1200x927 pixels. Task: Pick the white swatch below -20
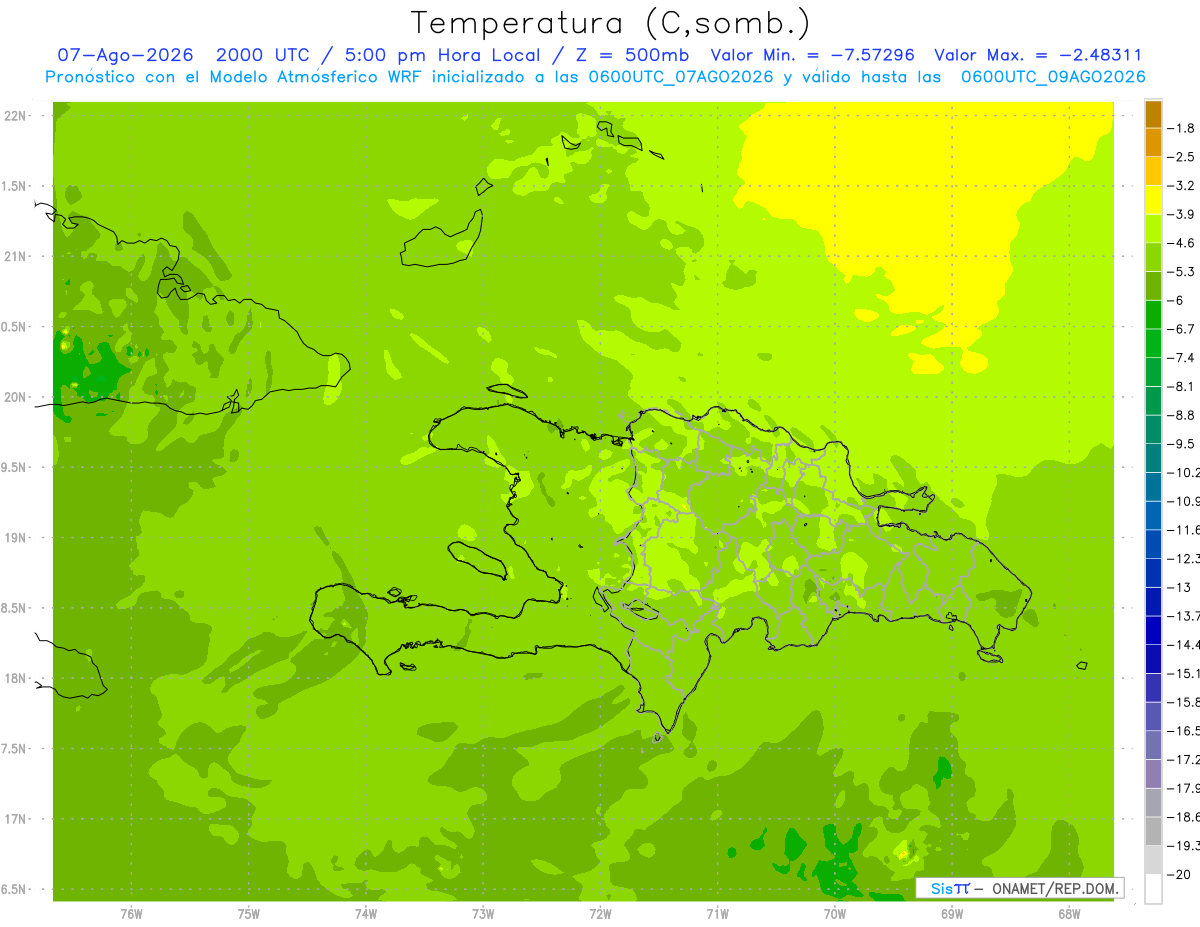click(1153, 888)
